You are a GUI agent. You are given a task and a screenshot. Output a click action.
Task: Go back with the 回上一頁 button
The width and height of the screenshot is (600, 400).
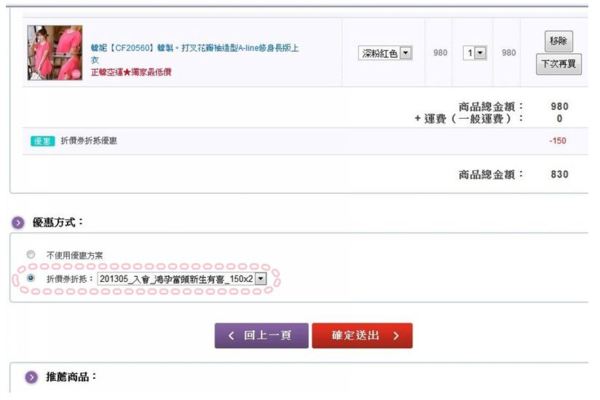pyautogui.click(x=260, y=335)
